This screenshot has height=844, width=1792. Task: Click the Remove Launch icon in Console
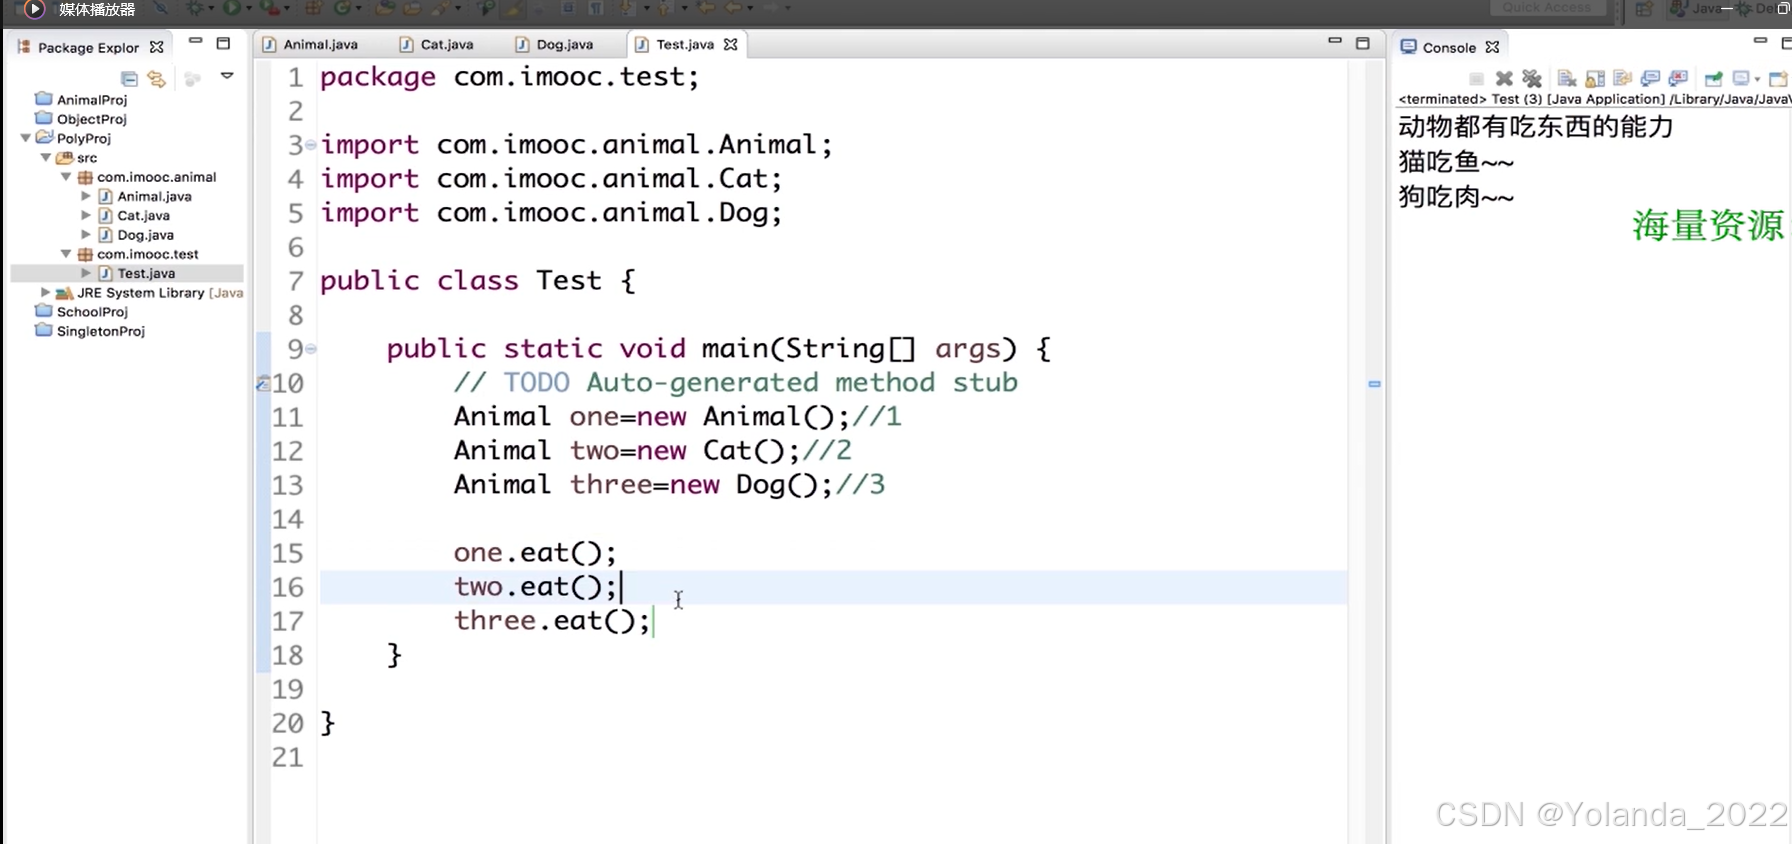[x=1504, y=78]
